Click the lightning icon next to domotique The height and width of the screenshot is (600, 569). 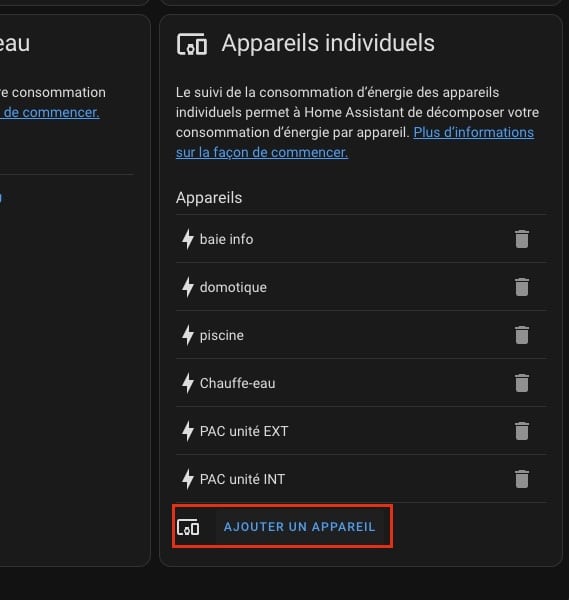point(187,287)
